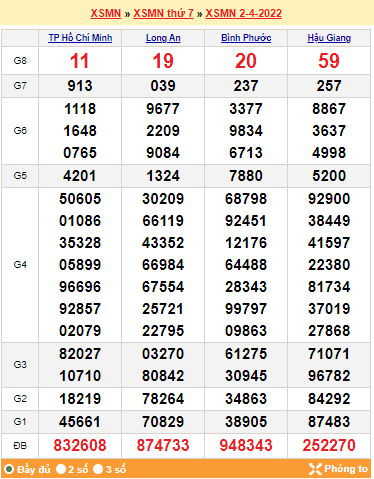Select the 2 số radio option
Image resolution: width=374 pixels, height=479 pixels.
[x=61, y=469]
